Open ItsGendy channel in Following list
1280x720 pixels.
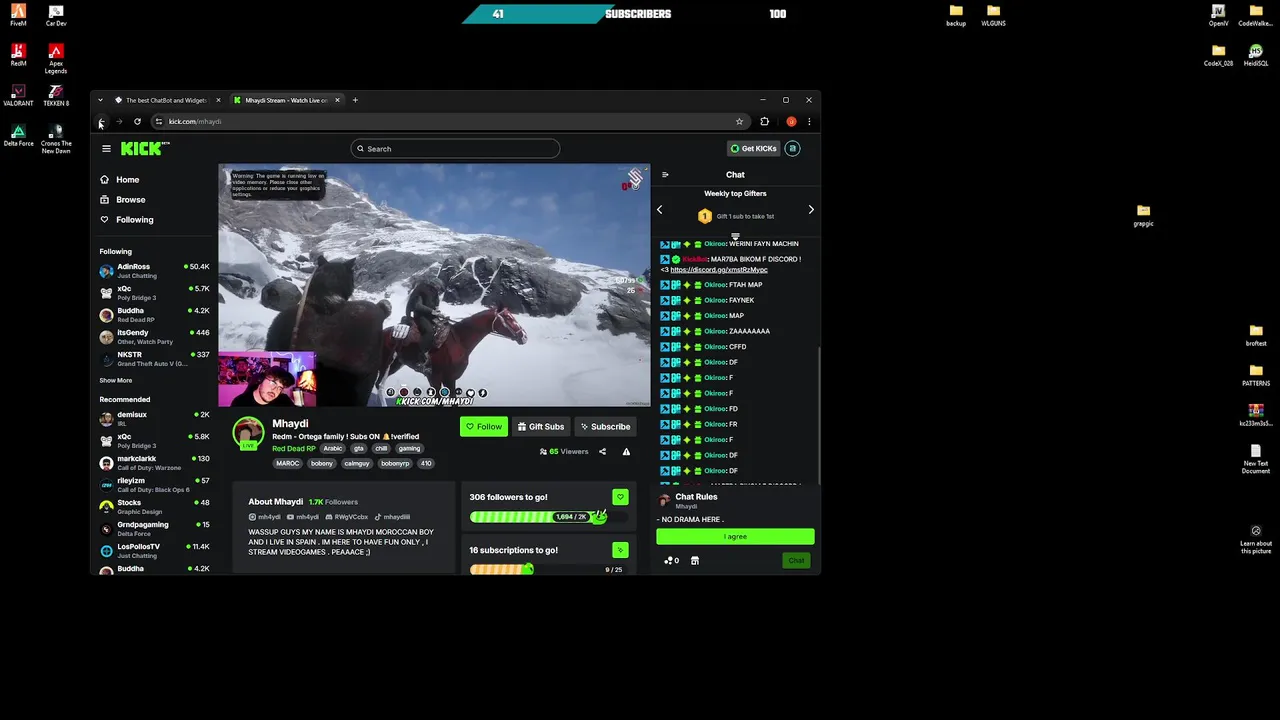pyautogui.click(x=154, y=337)
